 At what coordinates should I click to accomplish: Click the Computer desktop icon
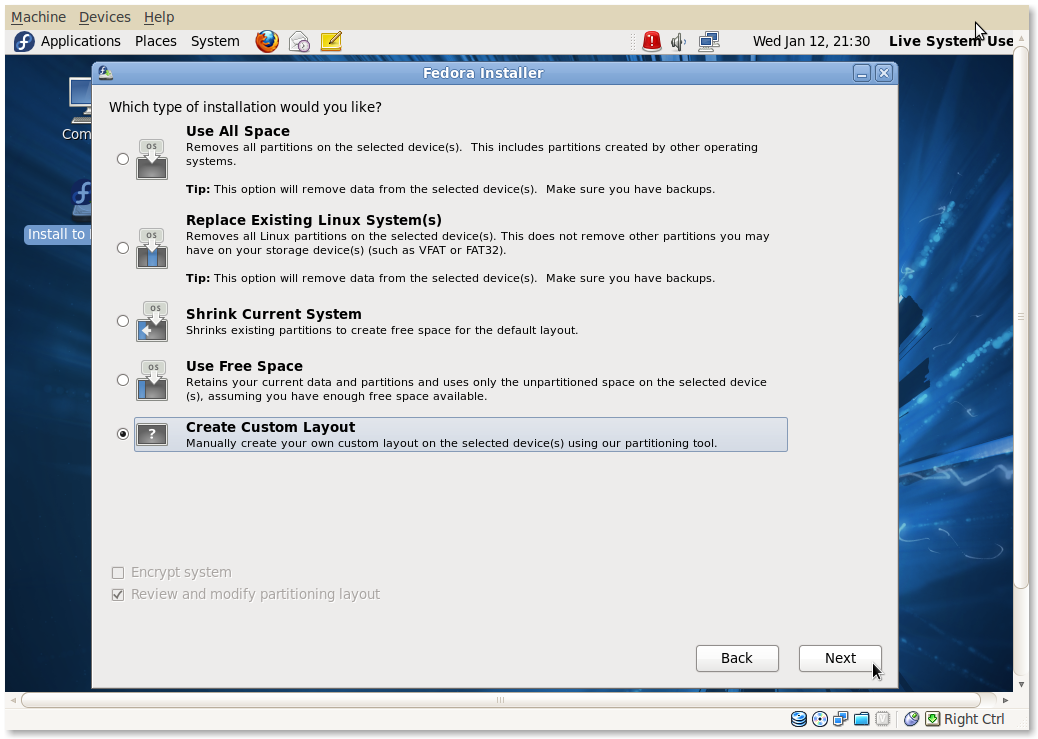(x=80, y=99)
